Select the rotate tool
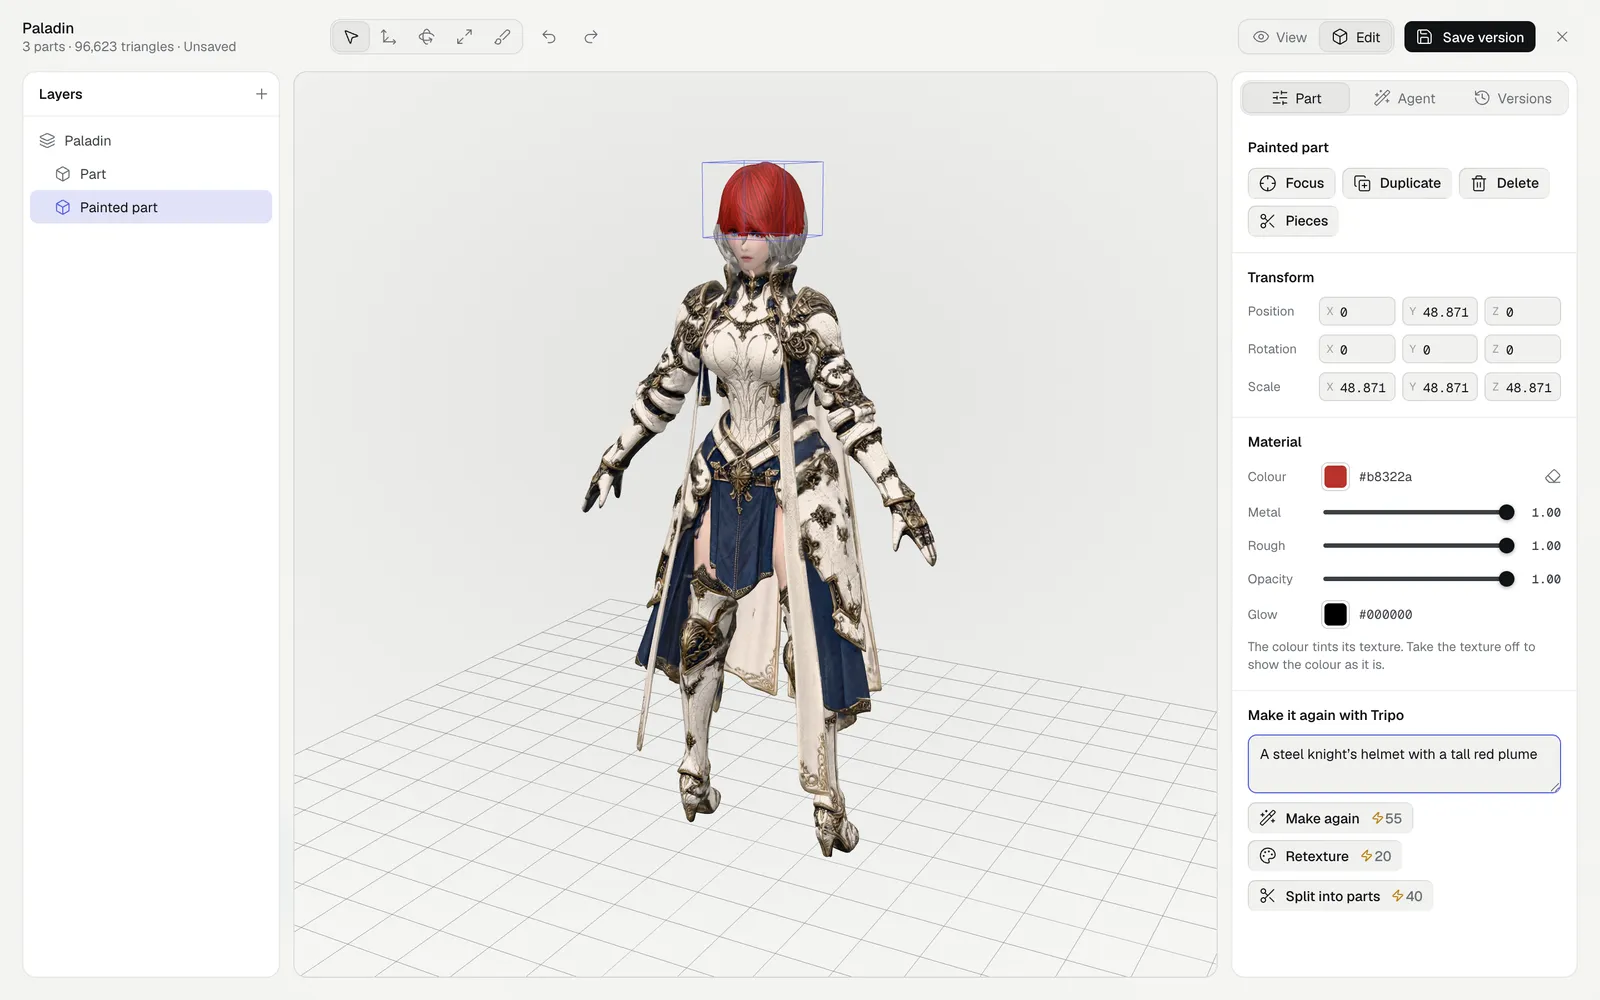The width and height of the screenshot is (1600, 1000). pyautogui.click(x=427, y=37)
